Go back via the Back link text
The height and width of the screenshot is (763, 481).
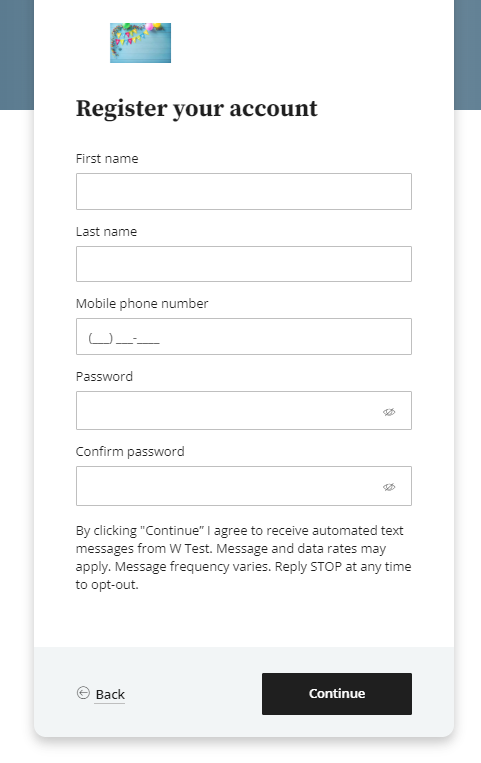point(110,694)
